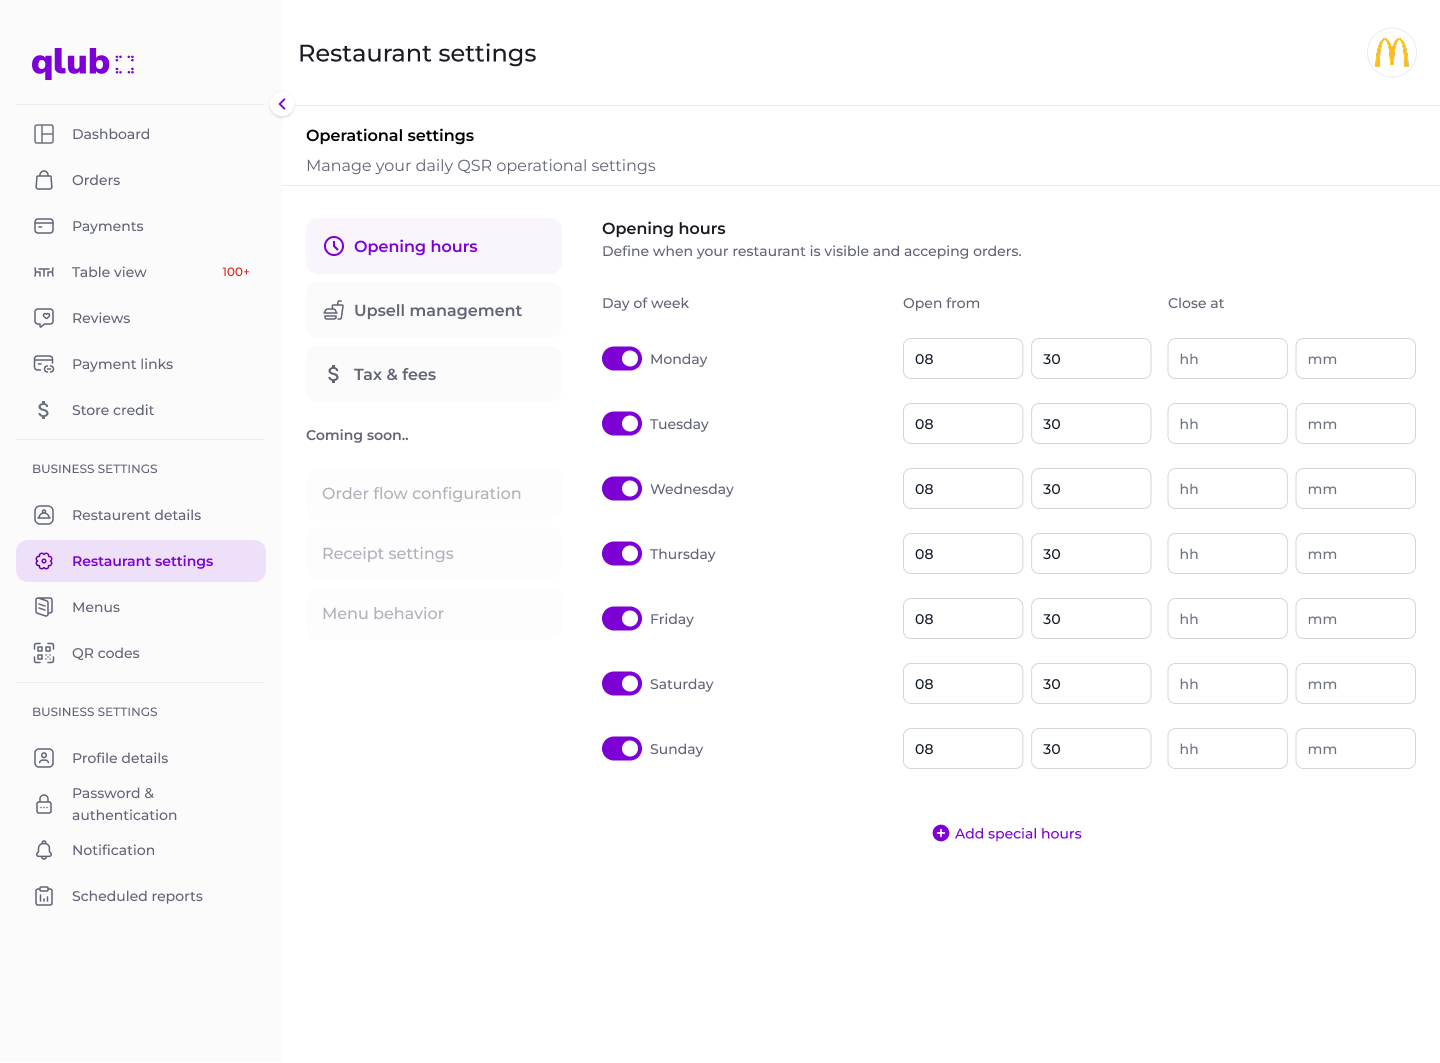Image resolution: width=1440 pixels, height=1063 pixels.
Task: Open the Table view icon
Action: coord(44,272)
